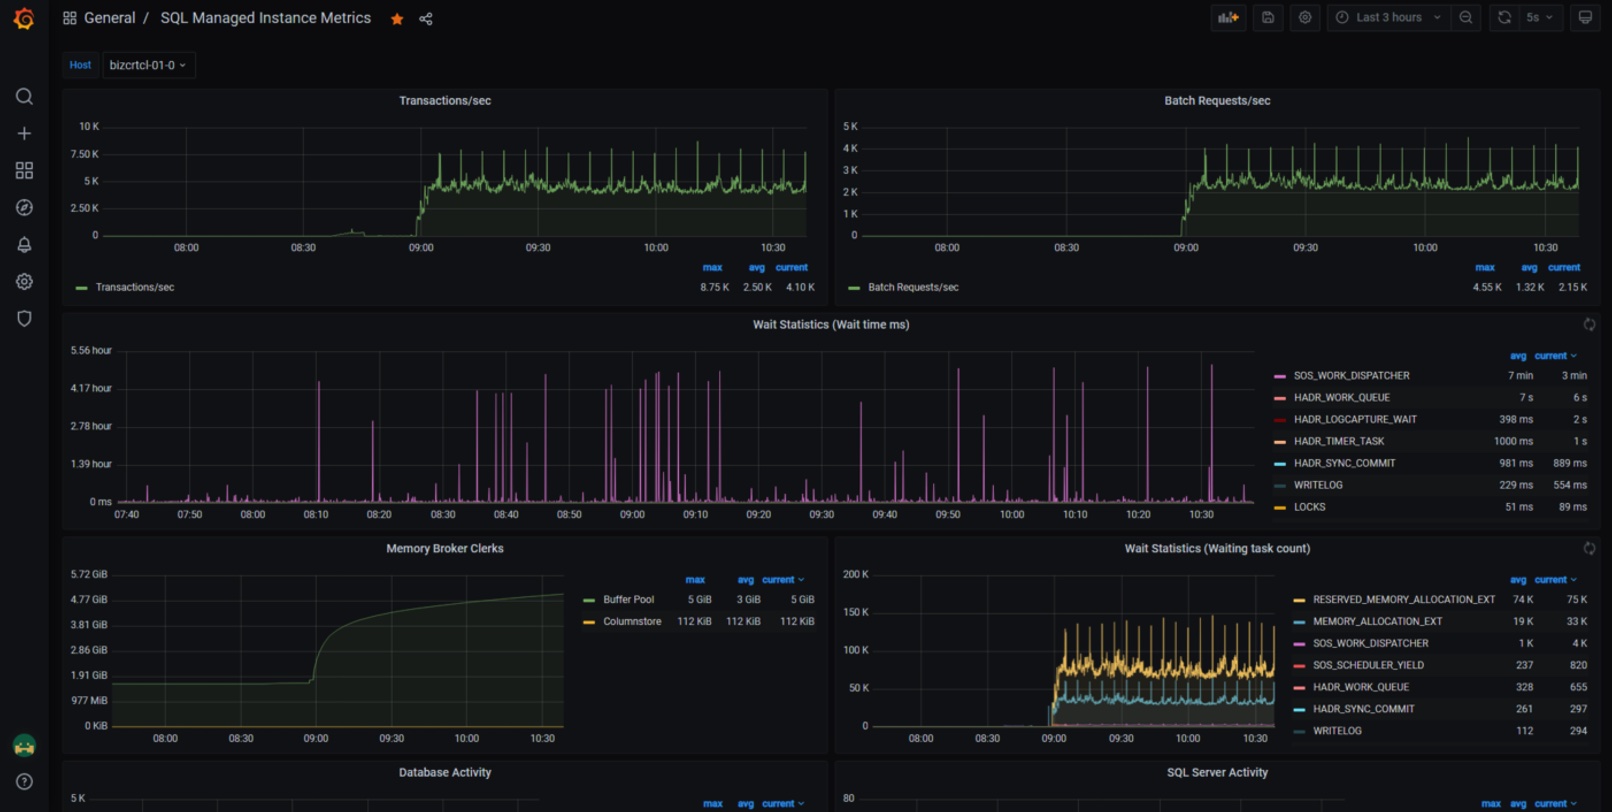The height and width of the screenshot is (812, 1612).
Task: Open the 5s refresh interval dropdown
Action: pos(1540,17)
